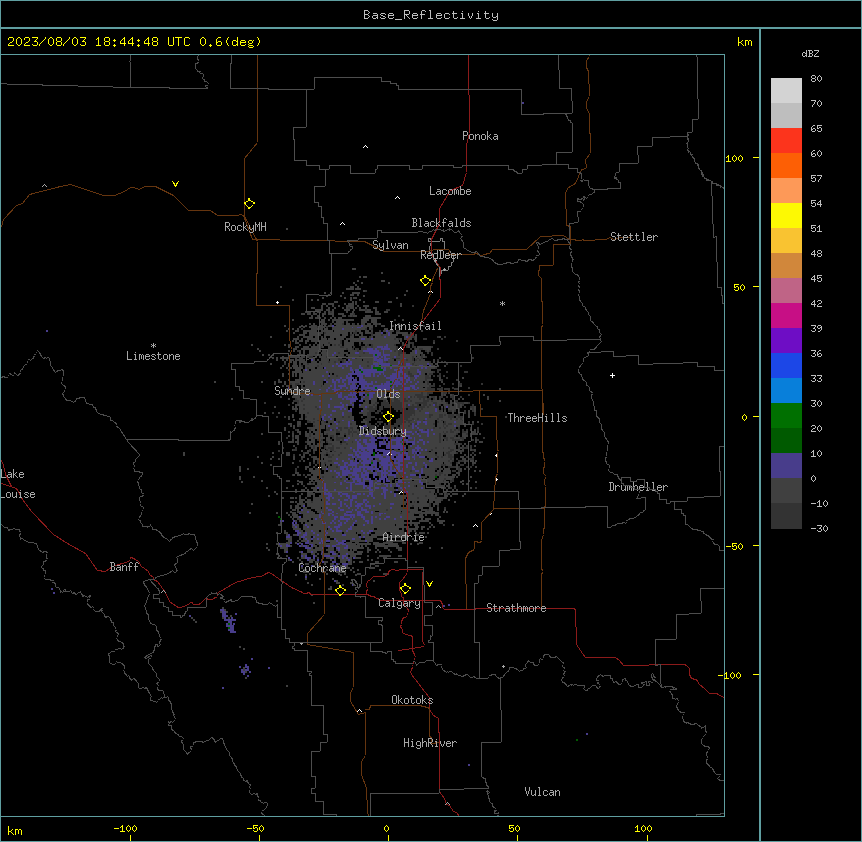
Task: Click the Didsbury label
Action: [383, 431]
